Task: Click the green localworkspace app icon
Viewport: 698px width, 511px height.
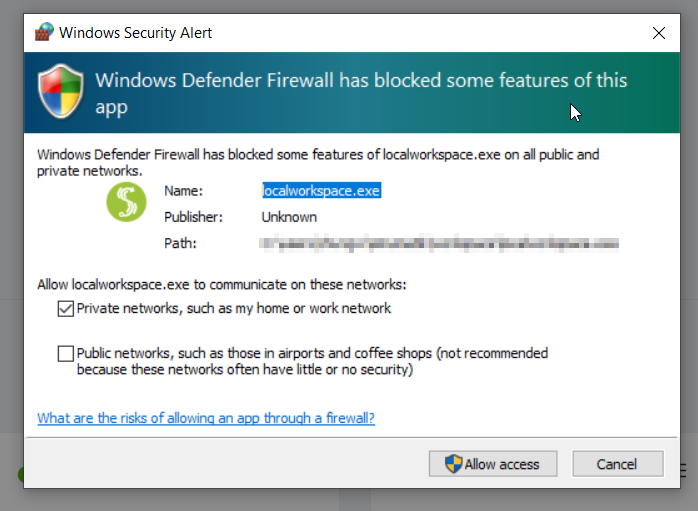Action: point(126,202)
